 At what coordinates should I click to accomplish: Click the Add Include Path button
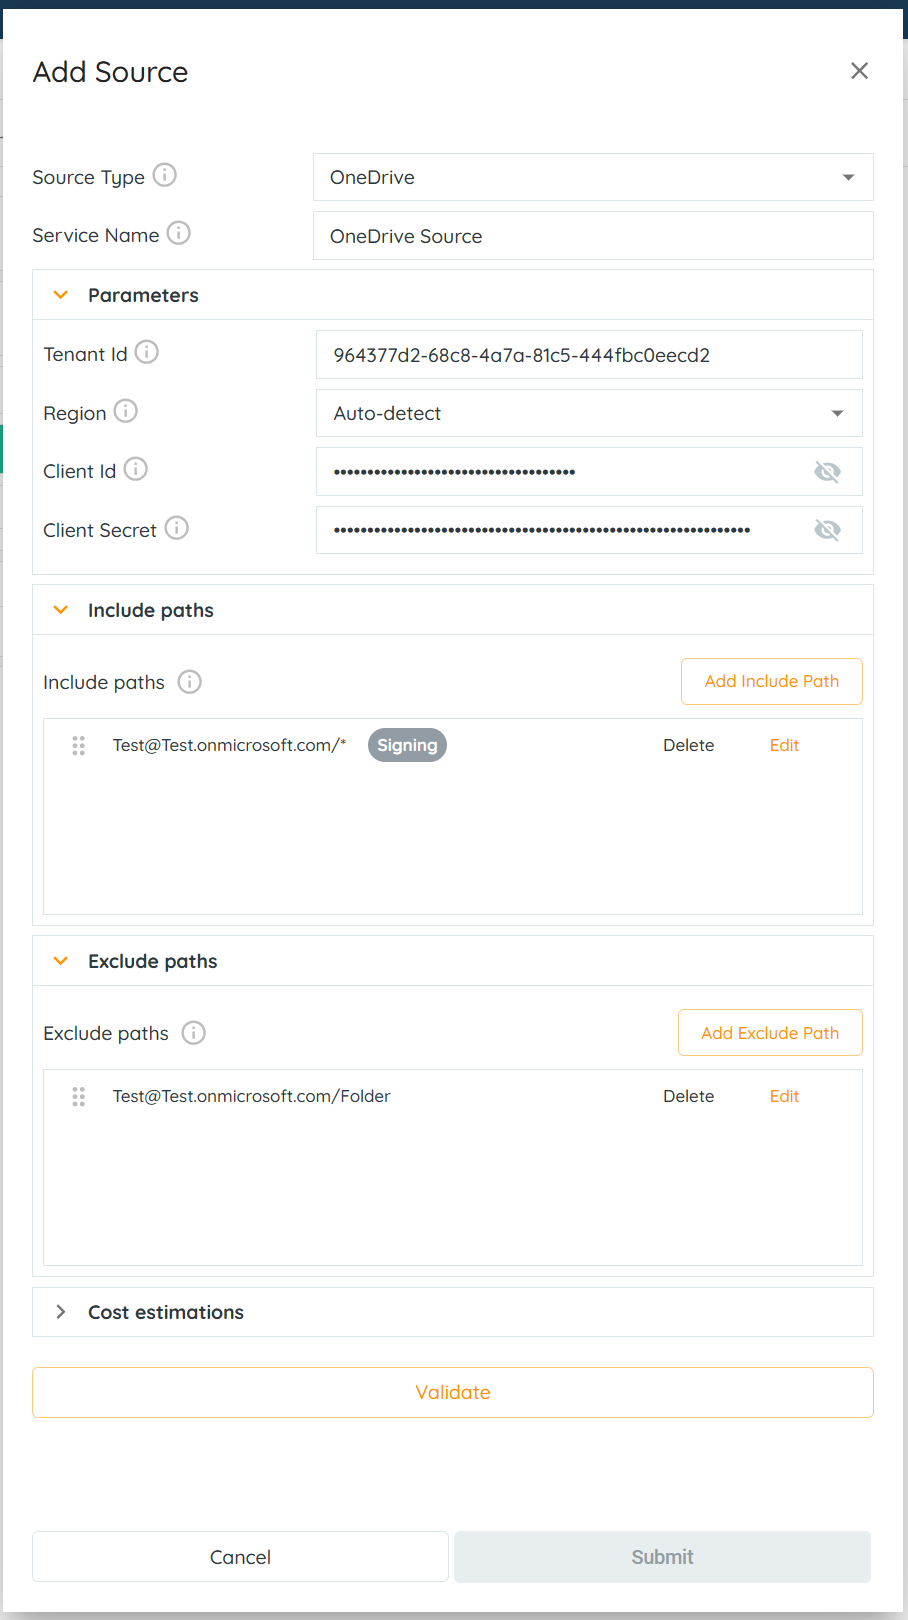771,681
